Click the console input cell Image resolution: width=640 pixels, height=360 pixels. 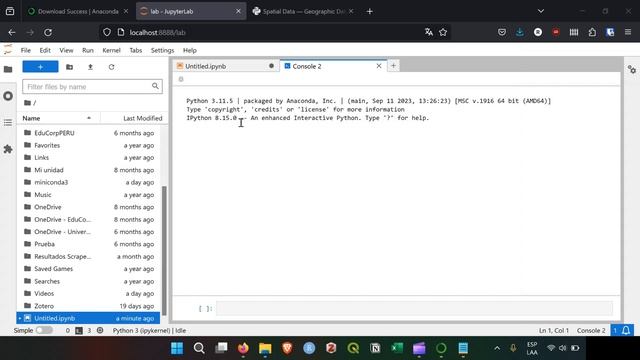coord(414,309)
